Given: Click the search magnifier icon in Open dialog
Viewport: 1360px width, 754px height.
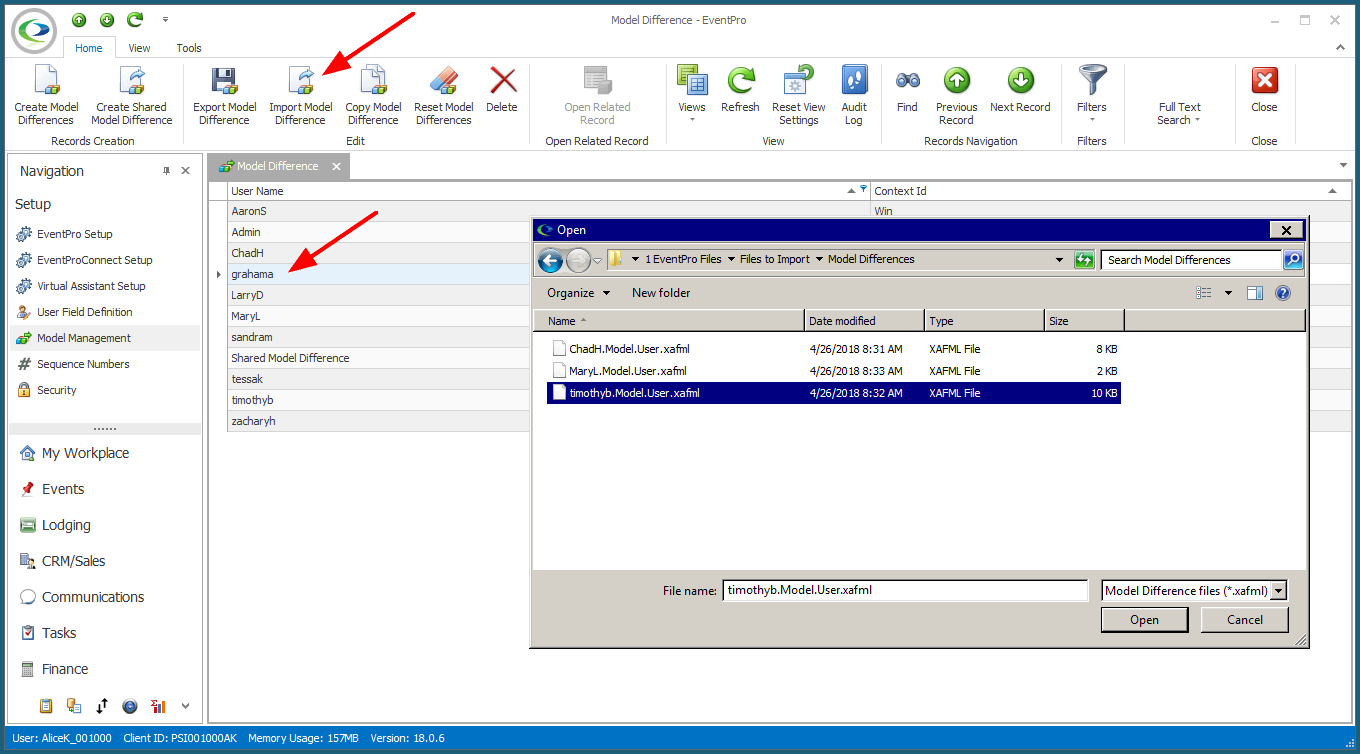Looking at the screenshot, I should 1293,260.
